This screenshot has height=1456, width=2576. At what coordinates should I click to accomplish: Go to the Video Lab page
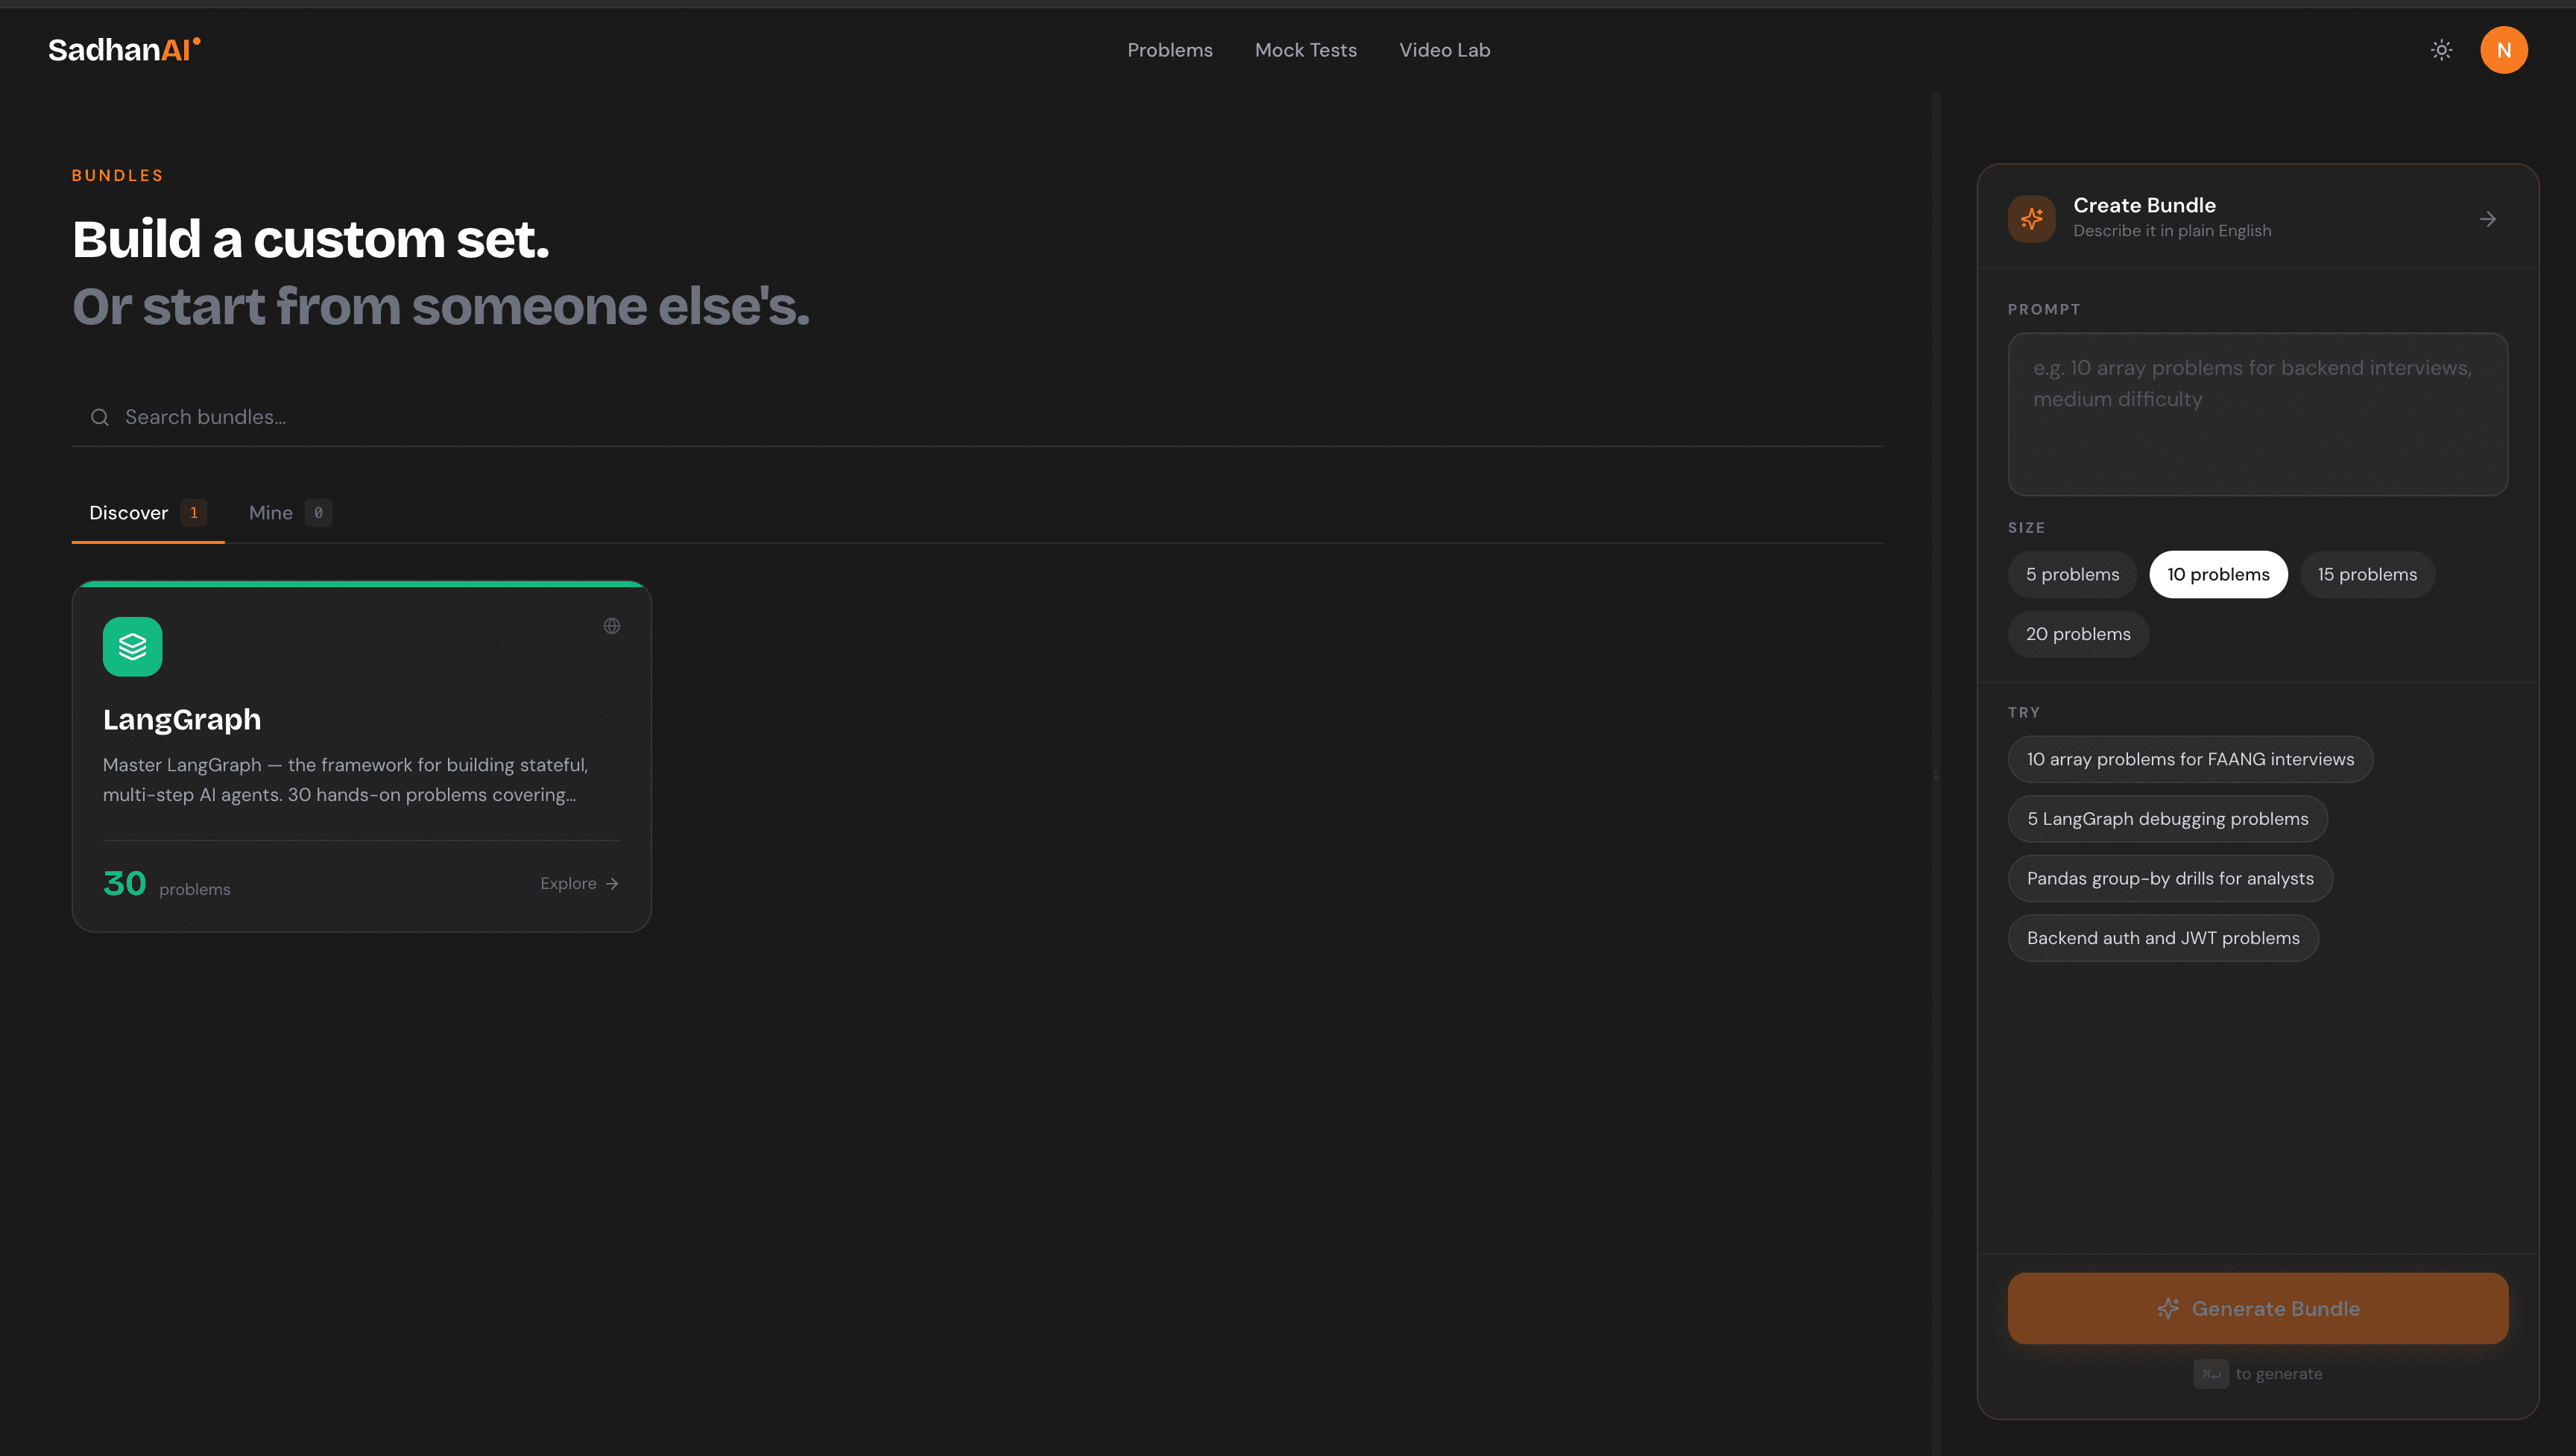(x=1444, y=50)
